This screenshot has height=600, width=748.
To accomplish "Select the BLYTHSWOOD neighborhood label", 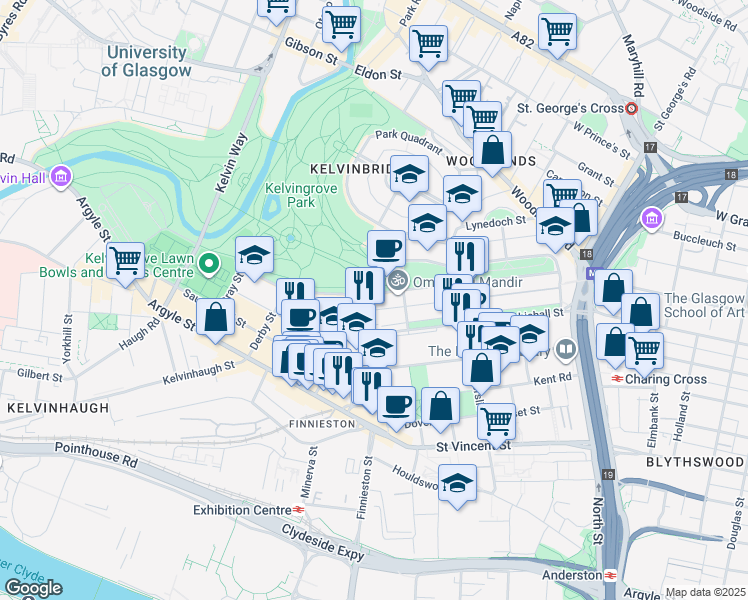I will click(x=695, y=462).
